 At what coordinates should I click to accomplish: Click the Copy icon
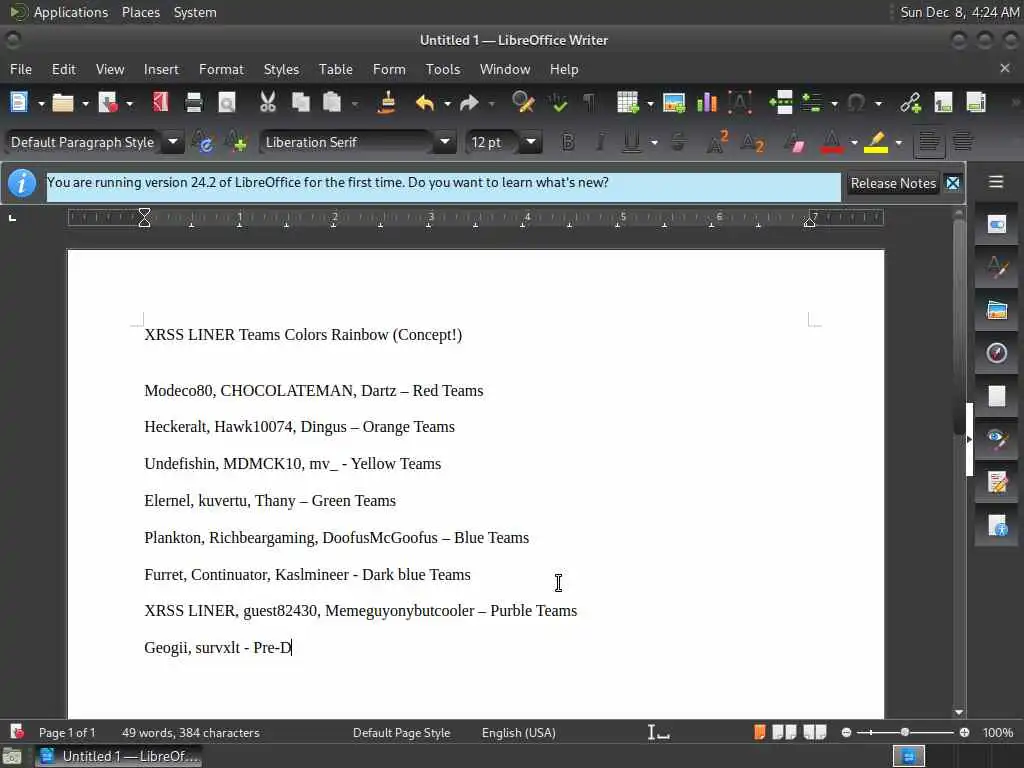(x=300, y=103)
